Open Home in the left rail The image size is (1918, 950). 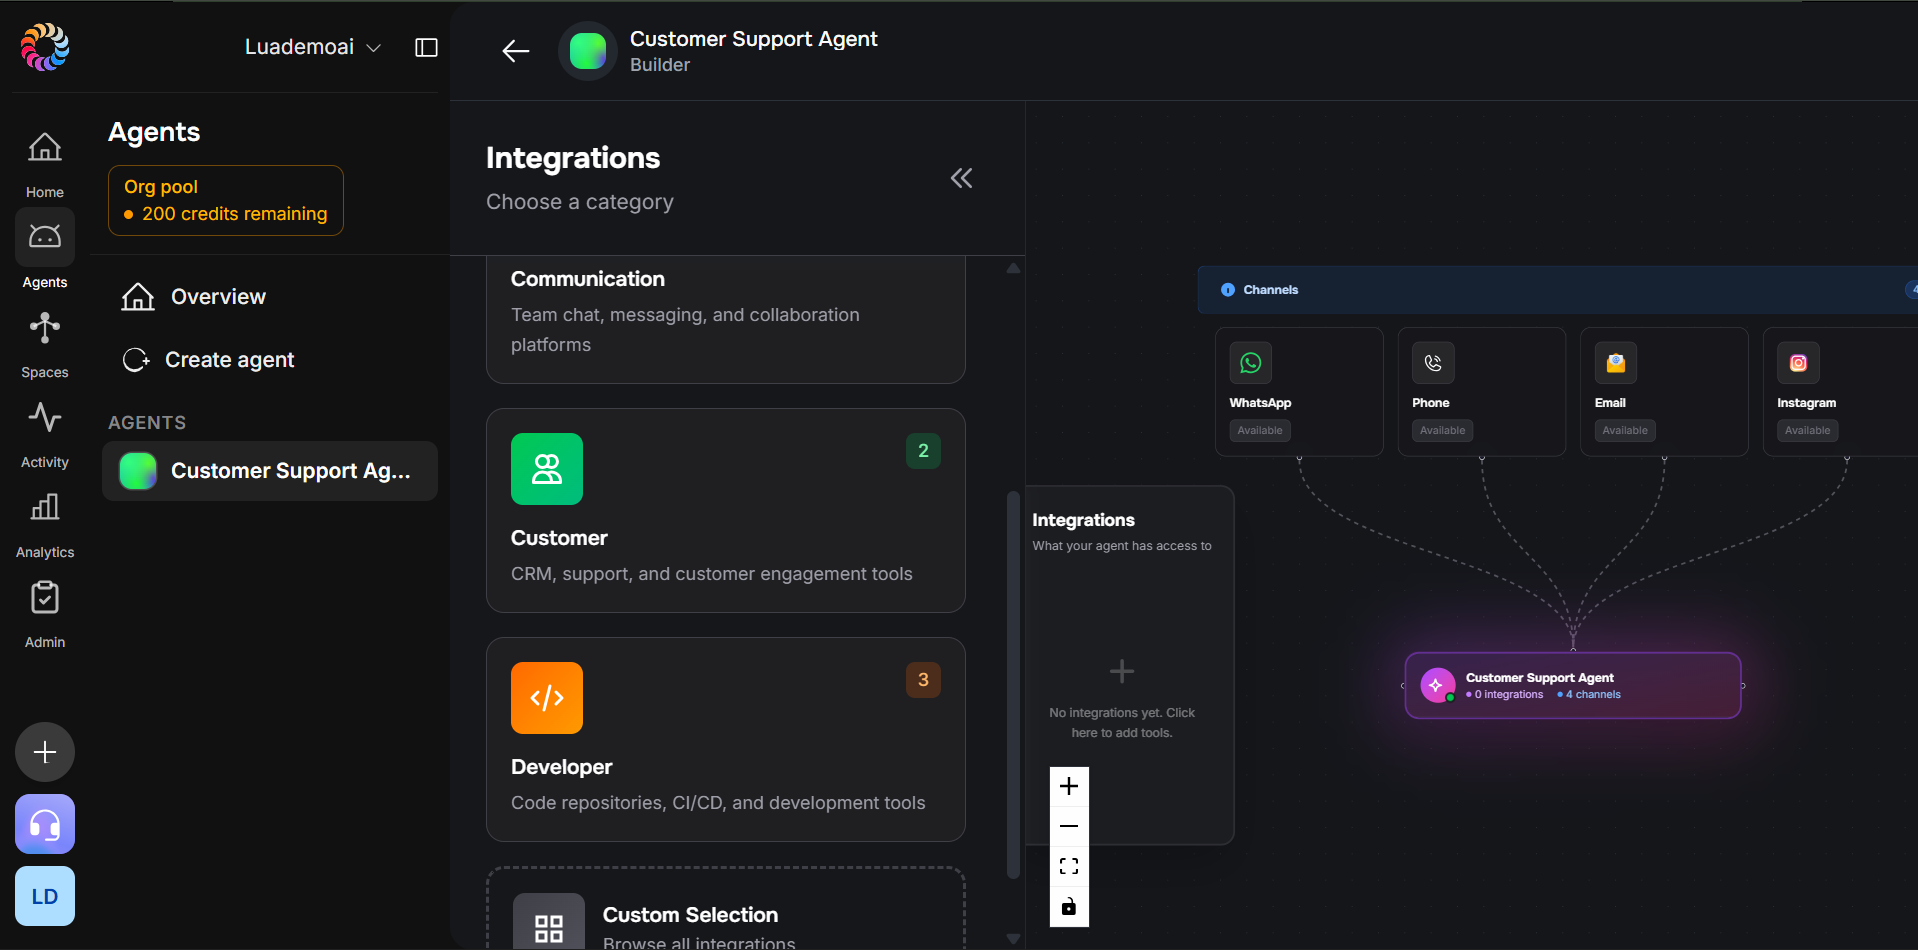[x=45, y=165]
